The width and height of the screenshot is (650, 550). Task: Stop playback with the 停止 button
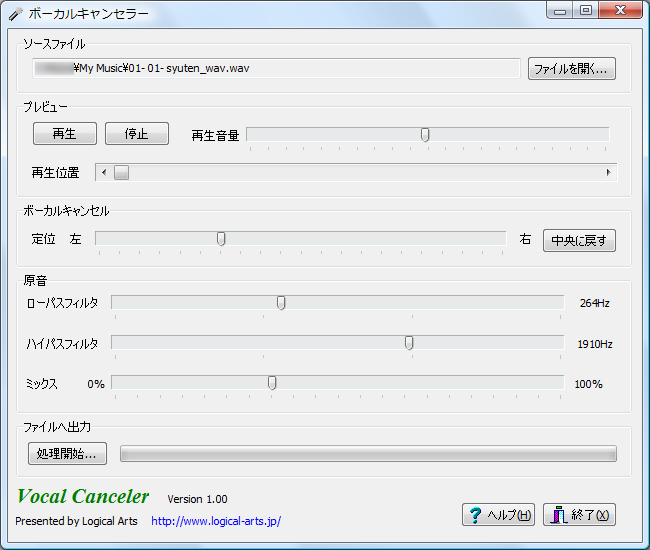click(x=137, y=133)
